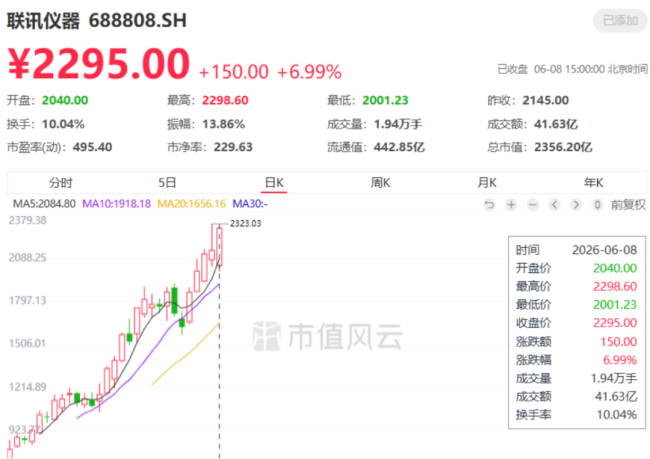Click the 流通值 value 442.85亿
This screenshot has width=650, height=459.
(399, 147)
